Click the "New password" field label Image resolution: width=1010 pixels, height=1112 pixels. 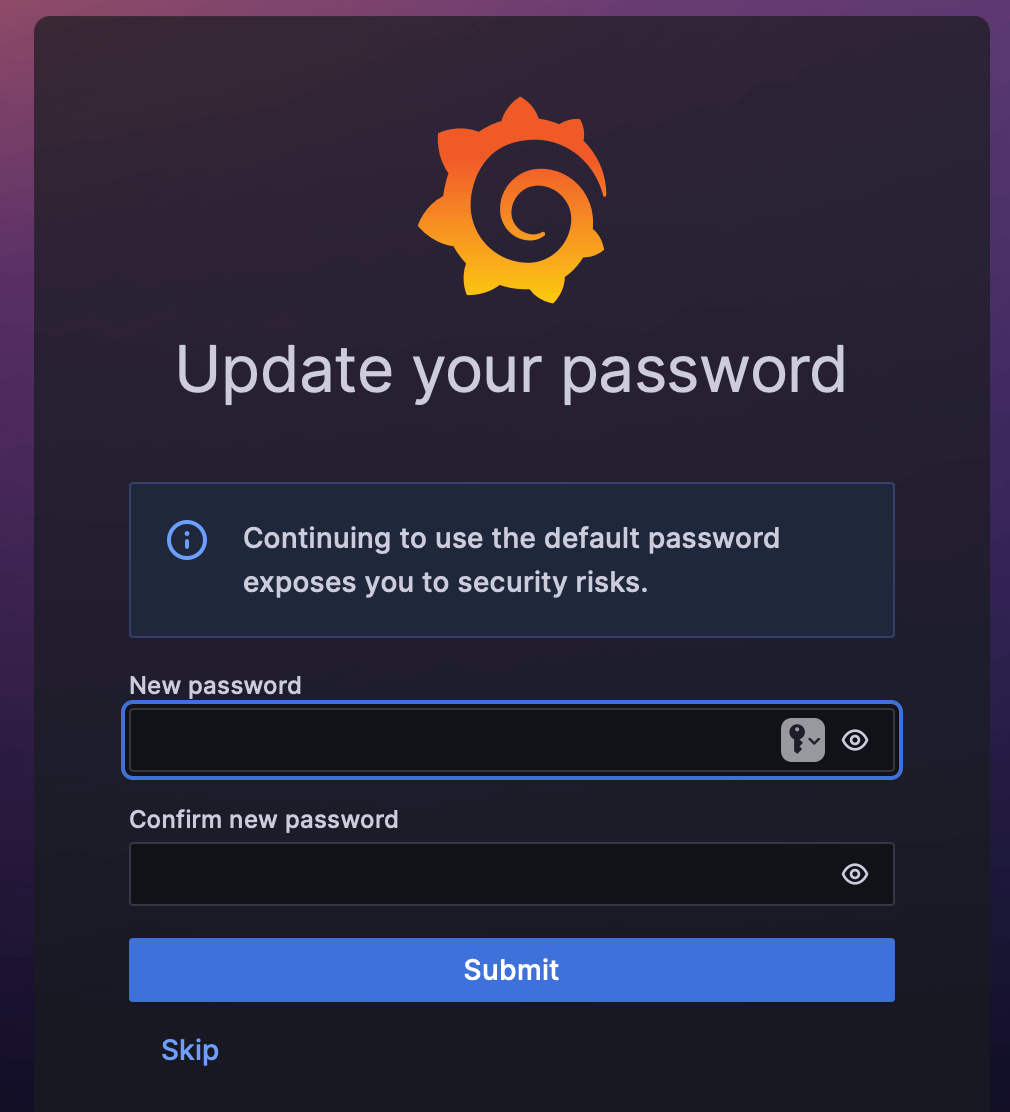pos(215,685)
